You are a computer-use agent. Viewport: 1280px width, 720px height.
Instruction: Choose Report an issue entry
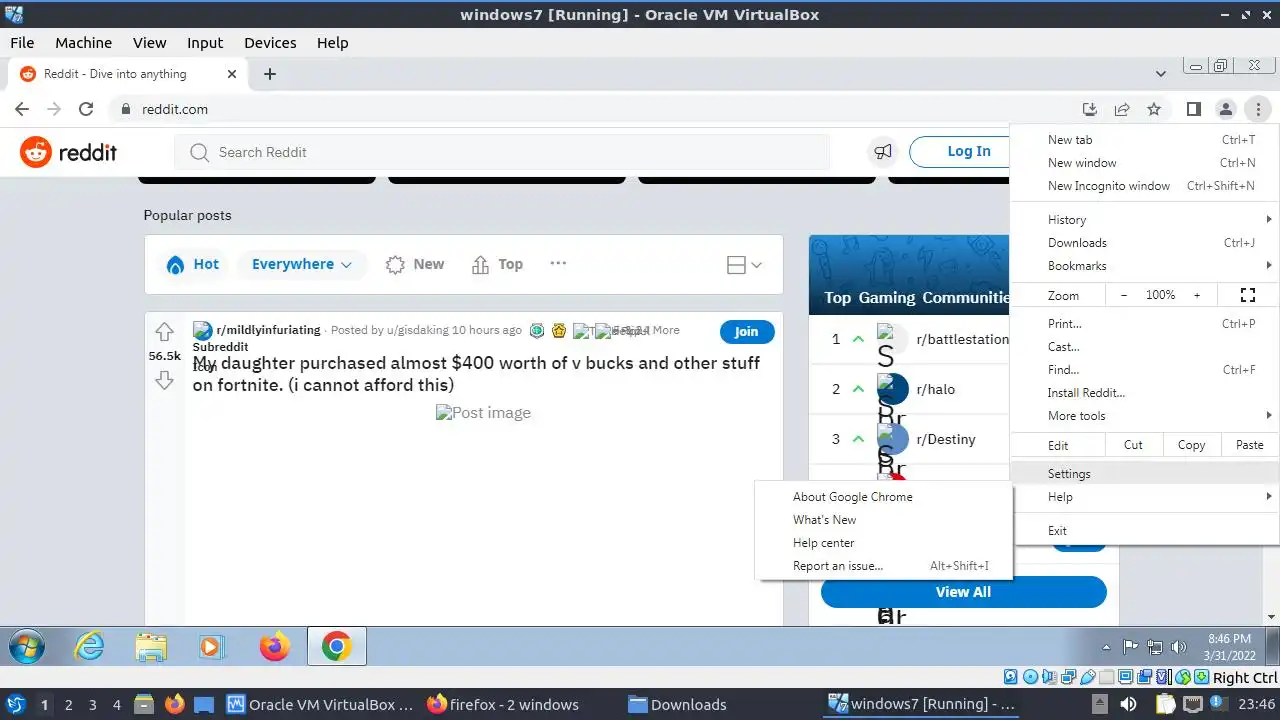(884, 566)
